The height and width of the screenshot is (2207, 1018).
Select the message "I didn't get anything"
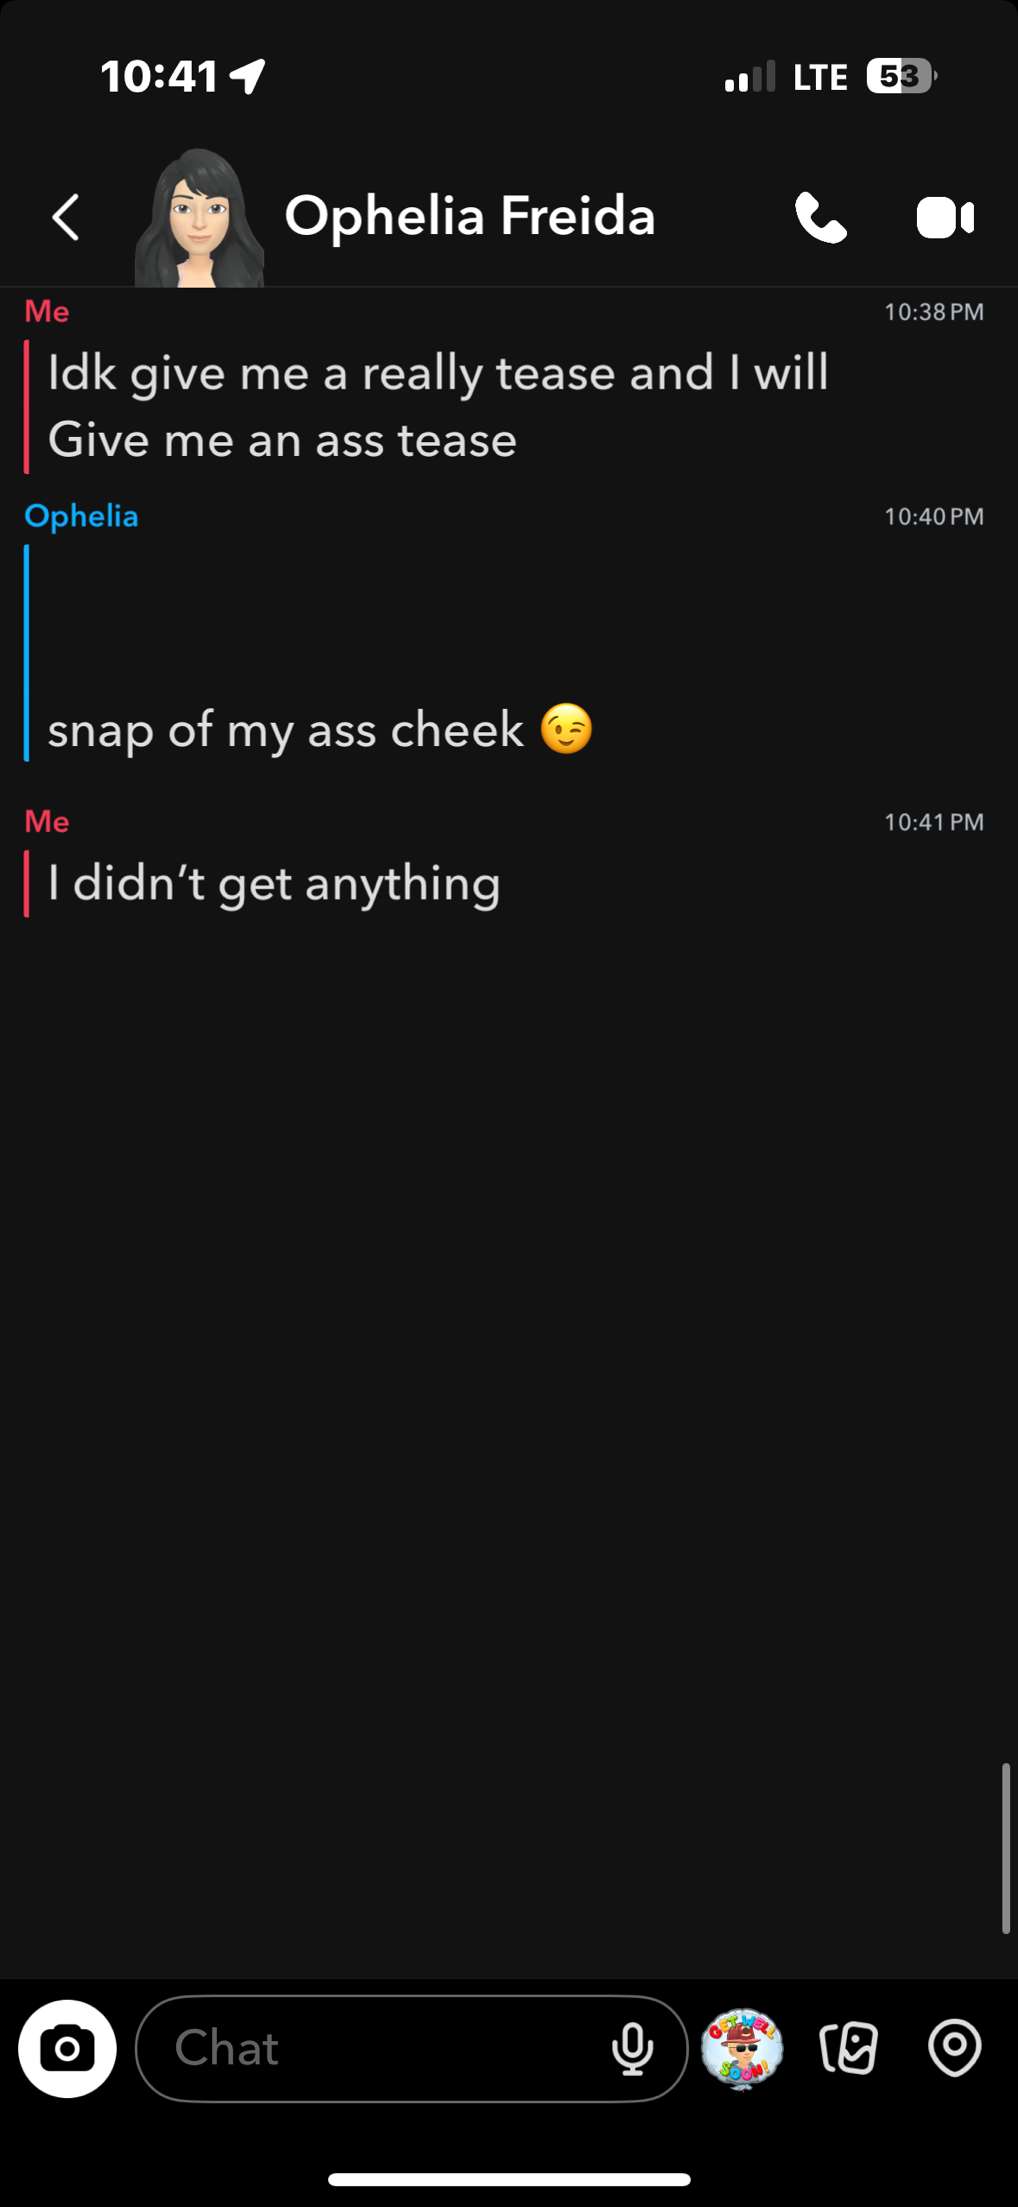tap(274, 884)
